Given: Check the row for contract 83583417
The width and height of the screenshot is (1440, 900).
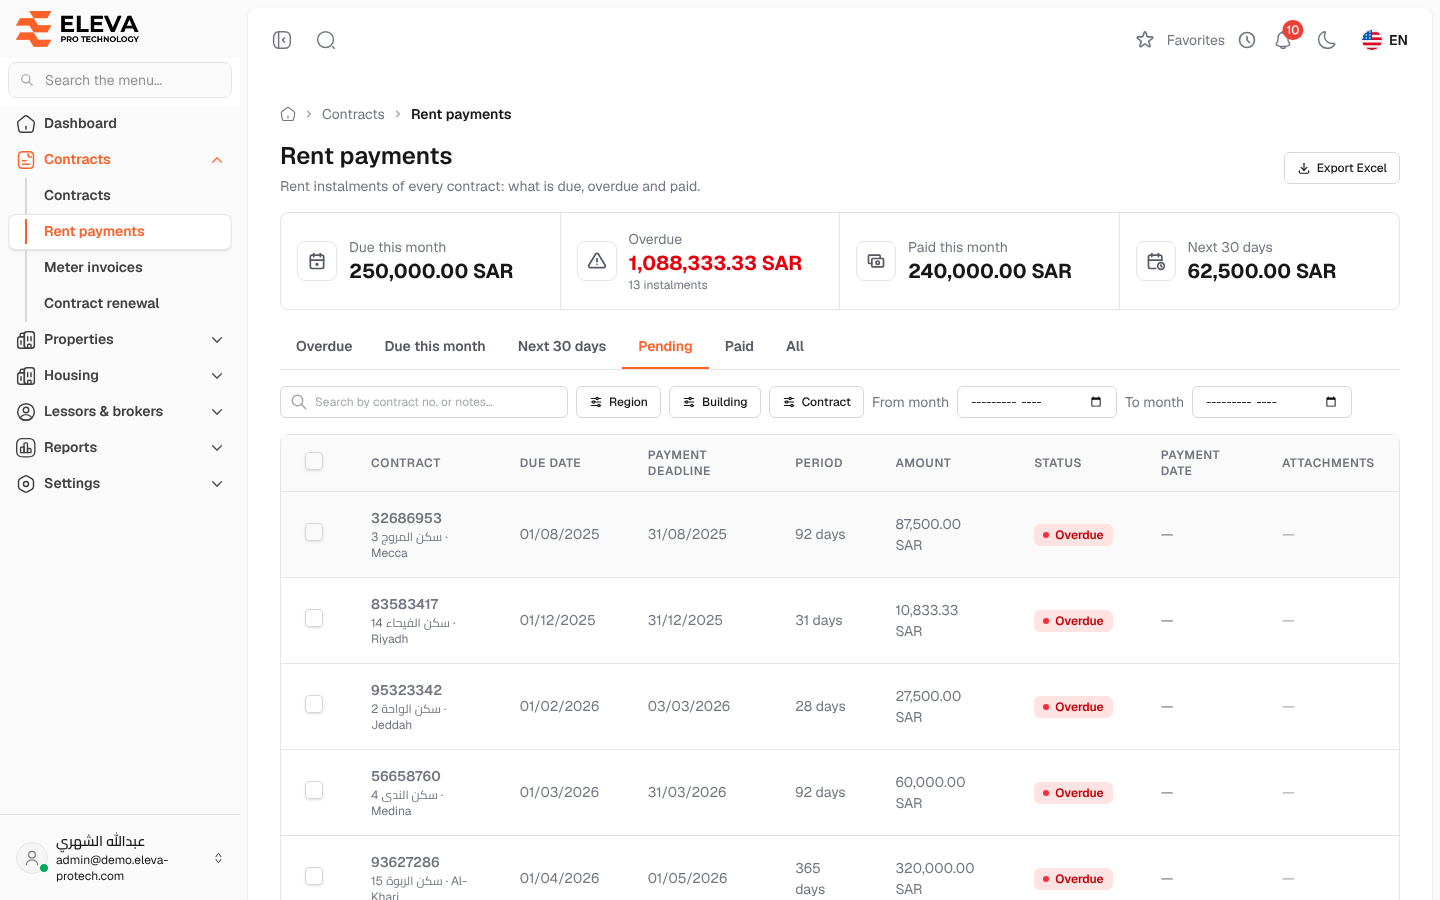Looking at the screenshot, I should 314,618.
